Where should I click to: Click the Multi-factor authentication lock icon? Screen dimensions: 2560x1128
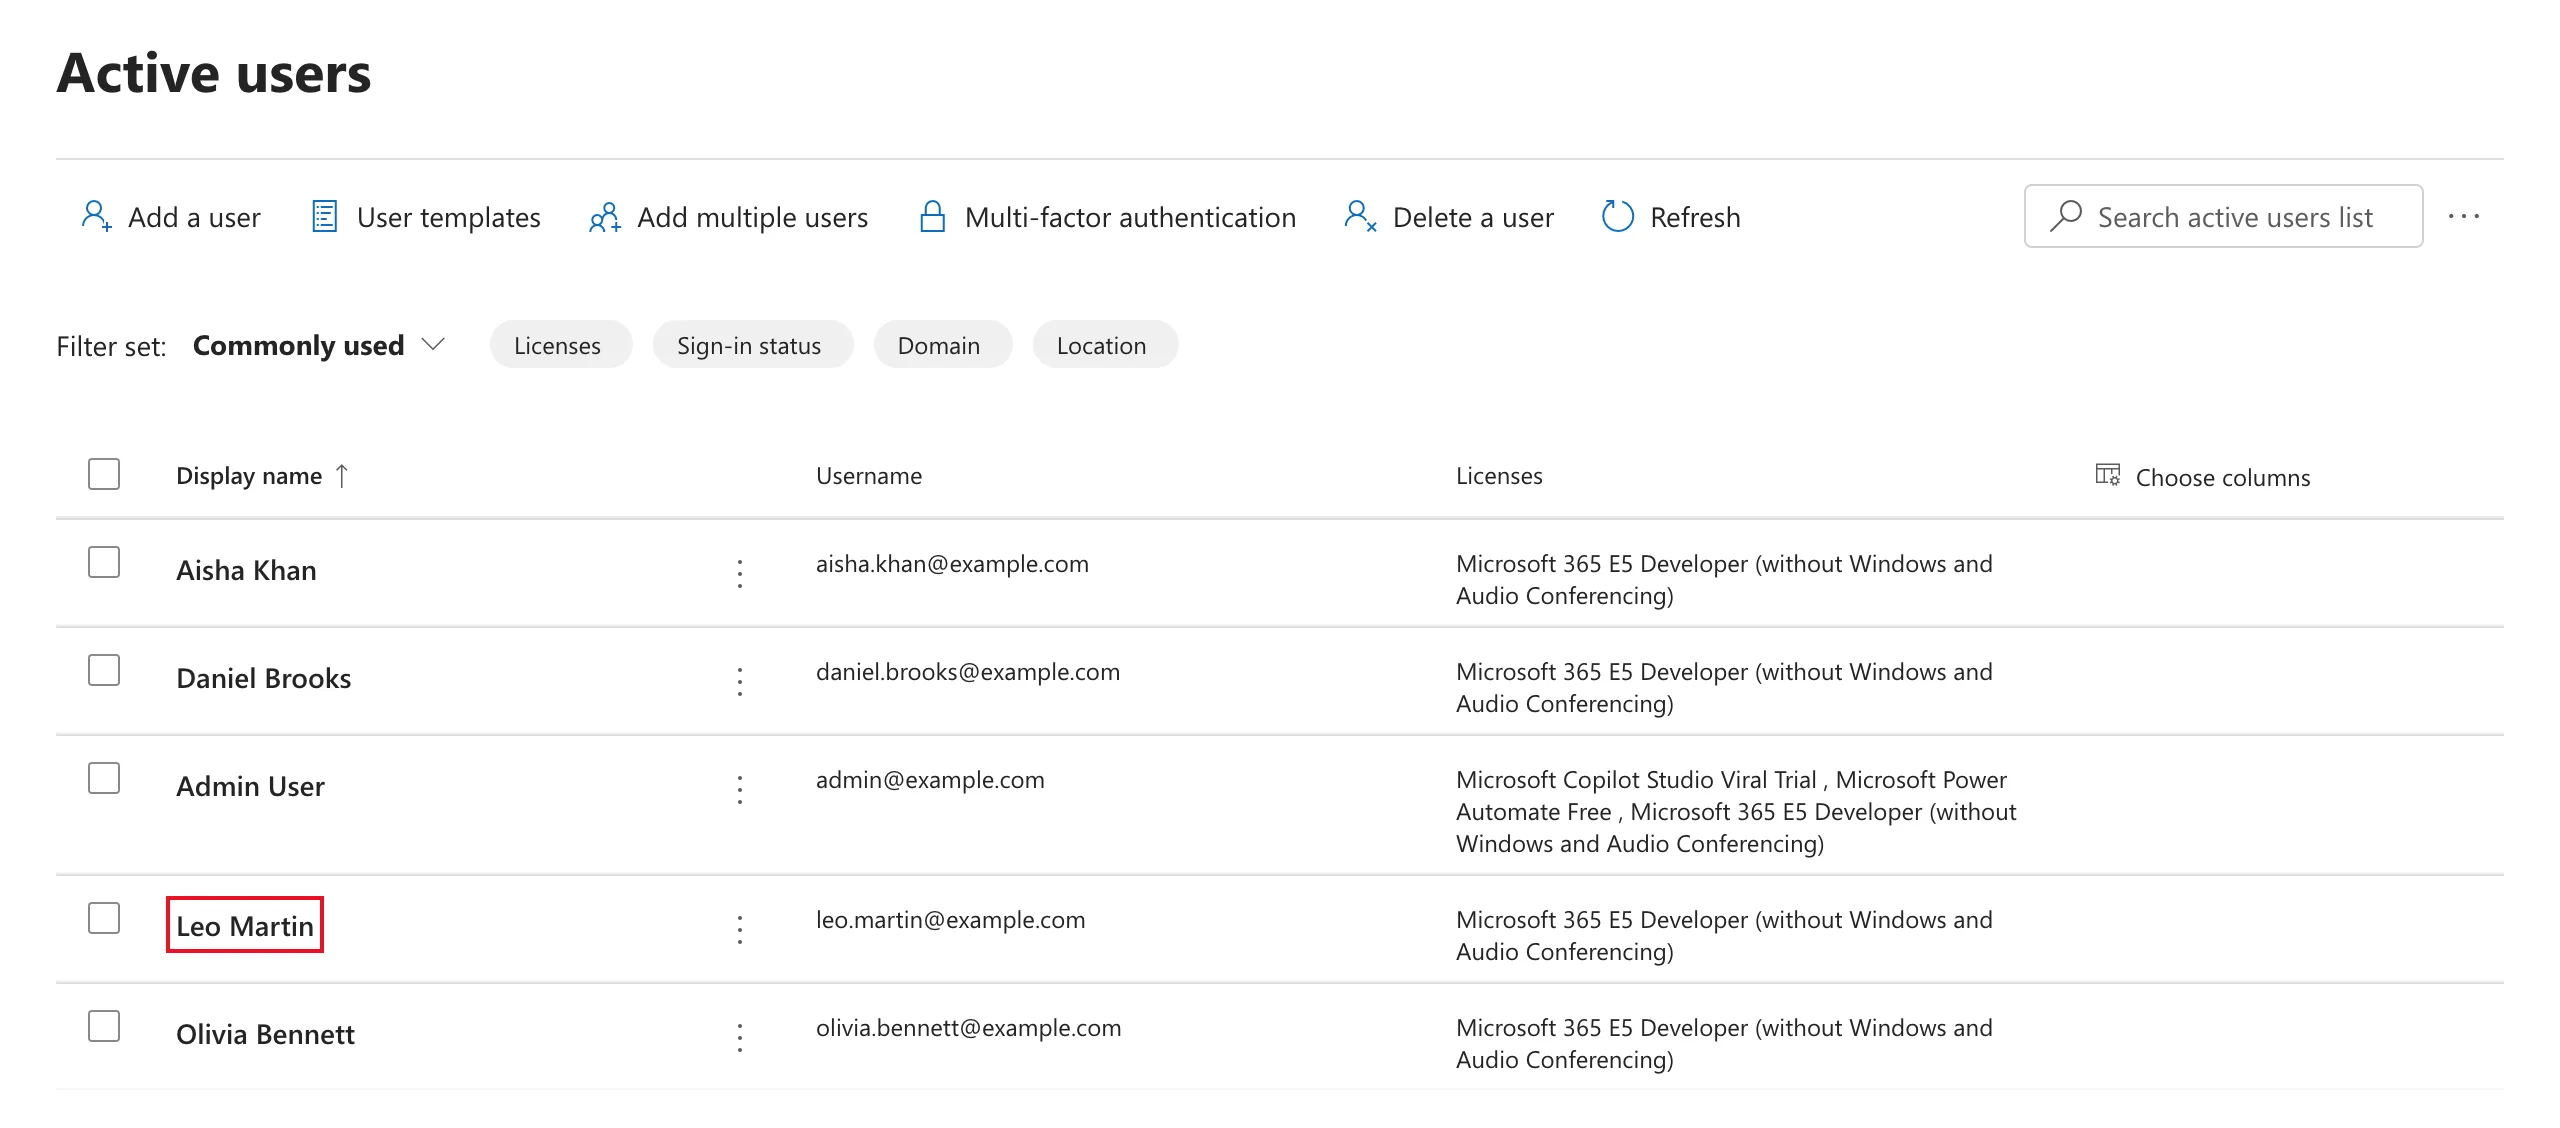click(932, 216)
